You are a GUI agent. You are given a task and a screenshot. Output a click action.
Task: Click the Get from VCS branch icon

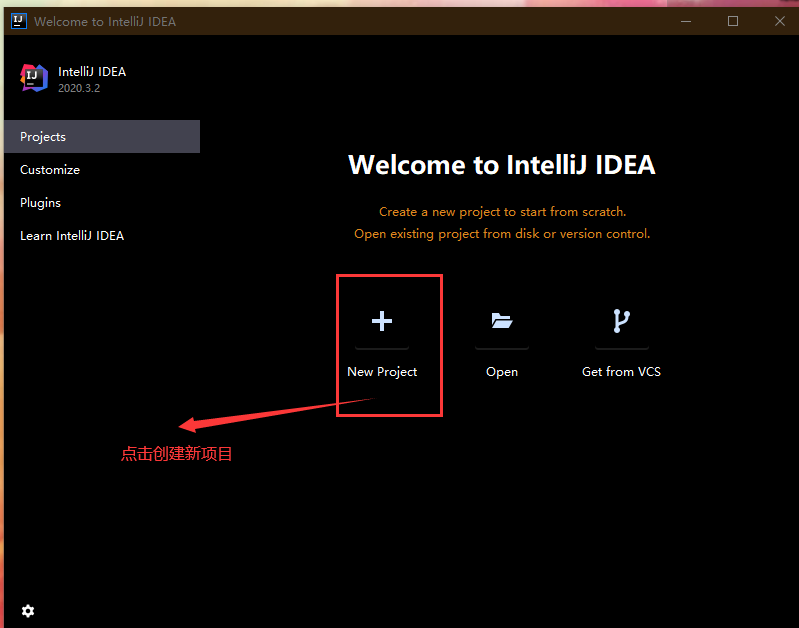coord(621,321)
